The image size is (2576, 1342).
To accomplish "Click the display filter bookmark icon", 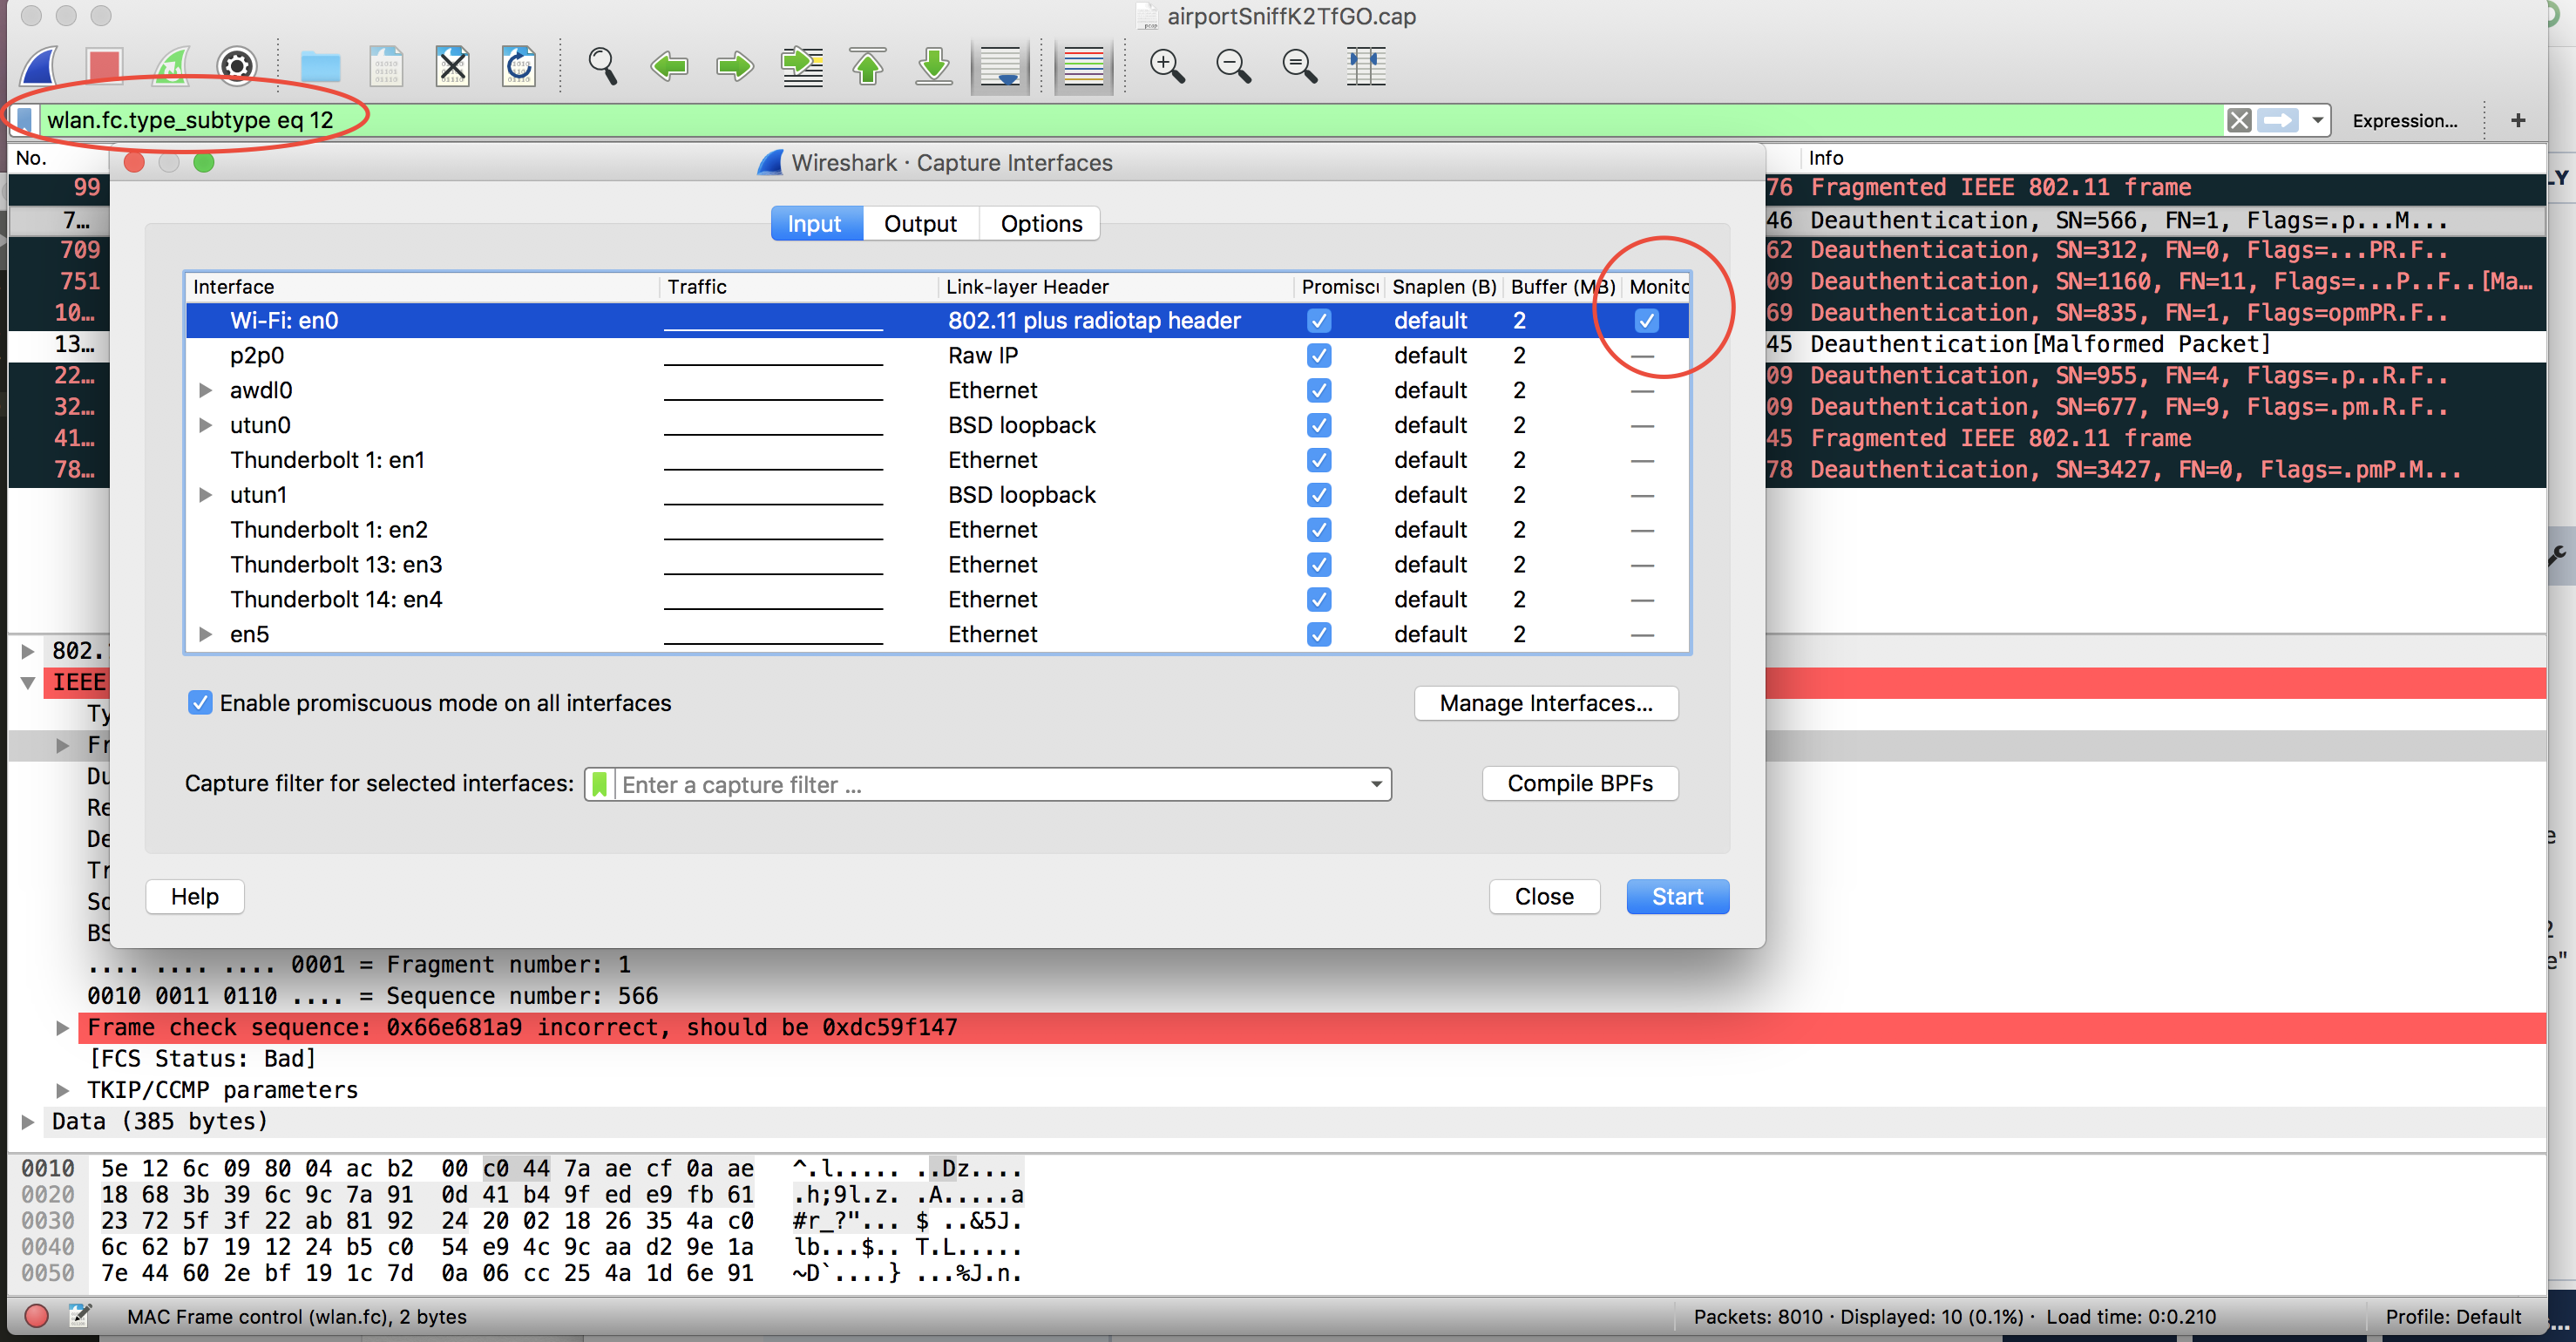I will pyautogui.click(x=25, y=119).
